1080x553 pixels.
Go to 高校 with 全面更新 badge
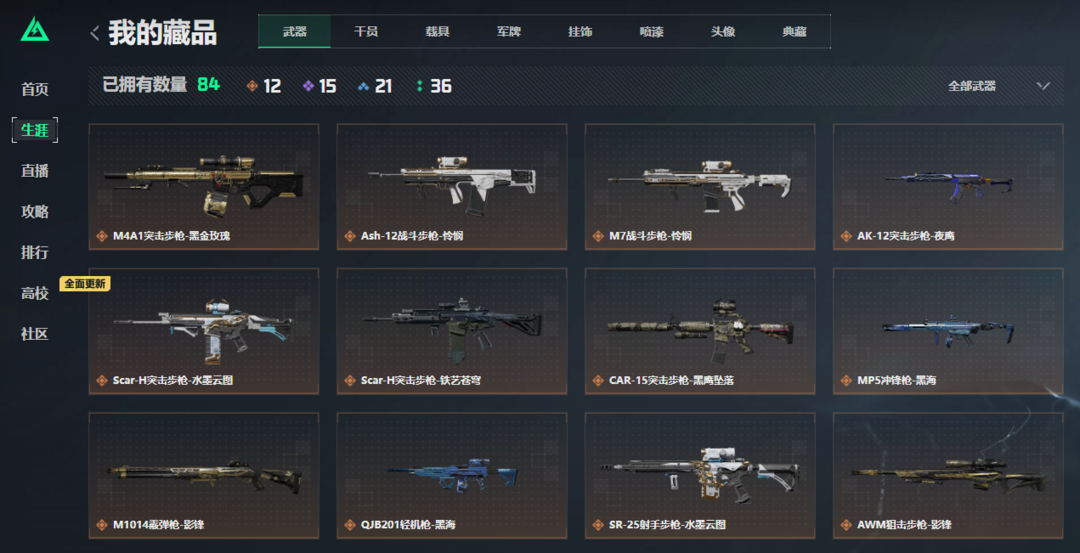point(34,293)
